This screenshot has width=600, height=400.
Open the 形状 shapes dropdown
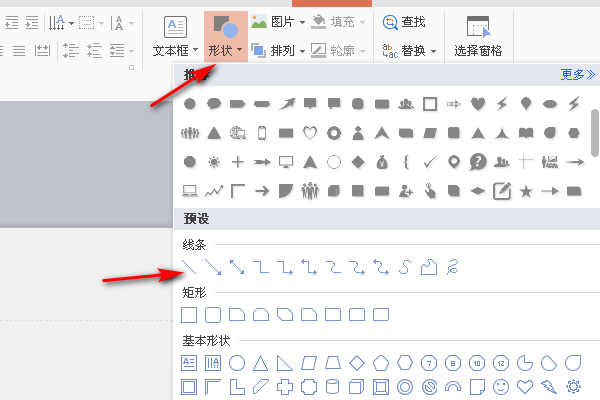click(x=225, y=37)
